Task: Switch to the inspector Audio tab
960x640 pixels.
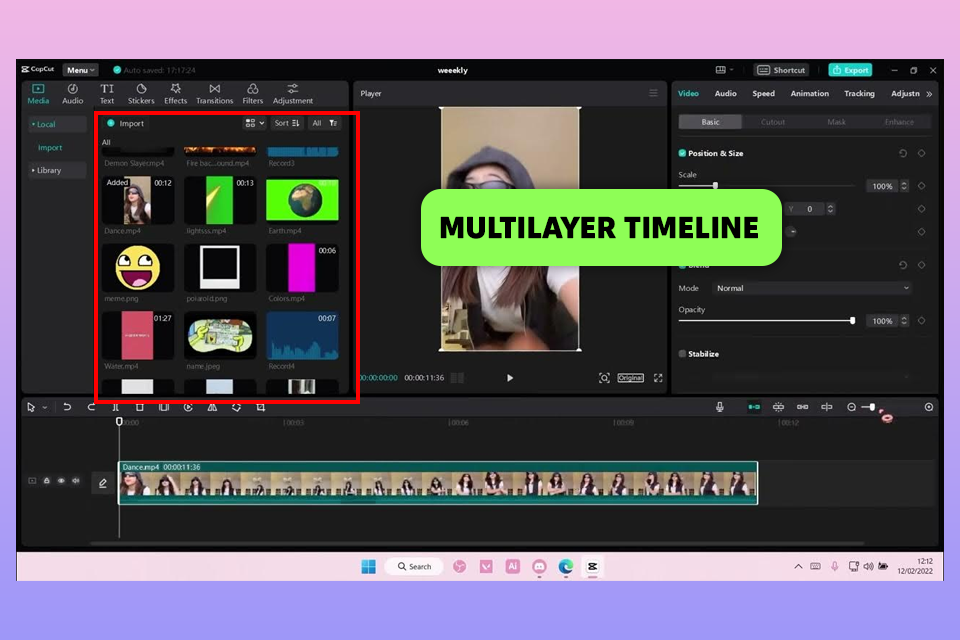Action: (x=726, y=93)
